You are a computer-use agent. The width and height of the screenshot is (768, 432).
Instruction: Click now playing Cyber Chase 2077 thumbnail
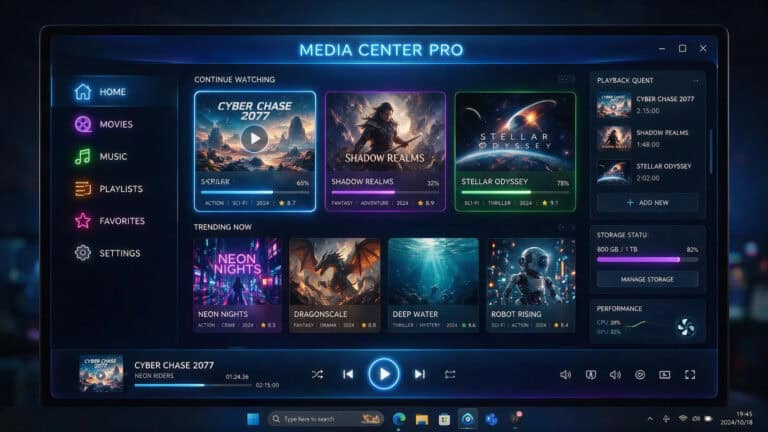point(101,373)
